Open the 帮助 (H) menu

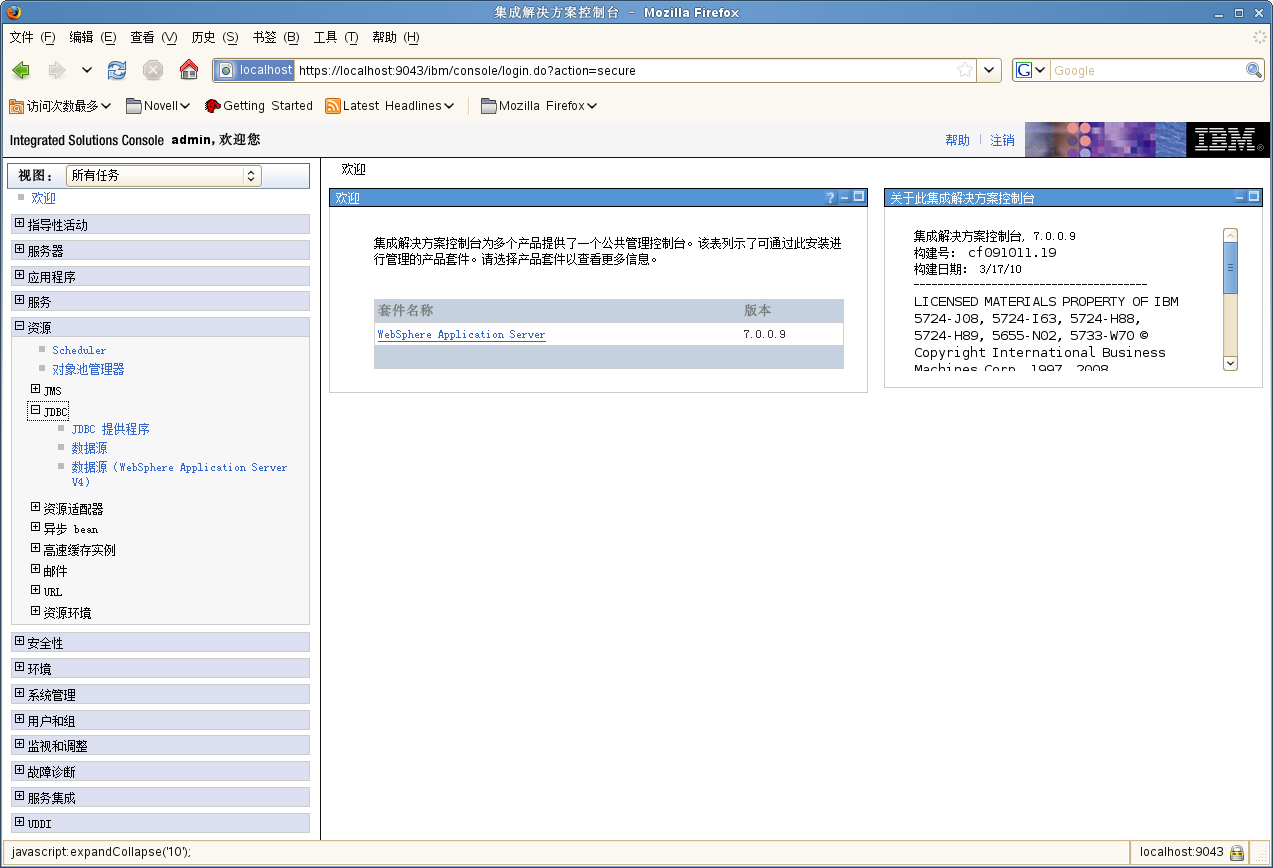[396, 37]
